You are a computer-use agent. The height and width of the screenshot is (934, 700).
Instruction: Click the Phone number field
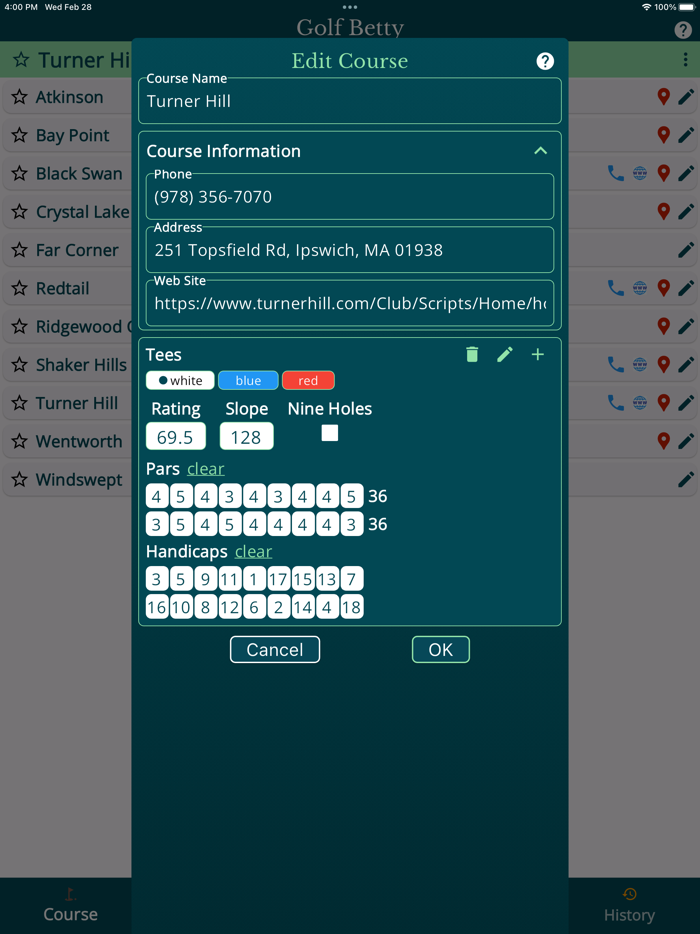(350, 197)
